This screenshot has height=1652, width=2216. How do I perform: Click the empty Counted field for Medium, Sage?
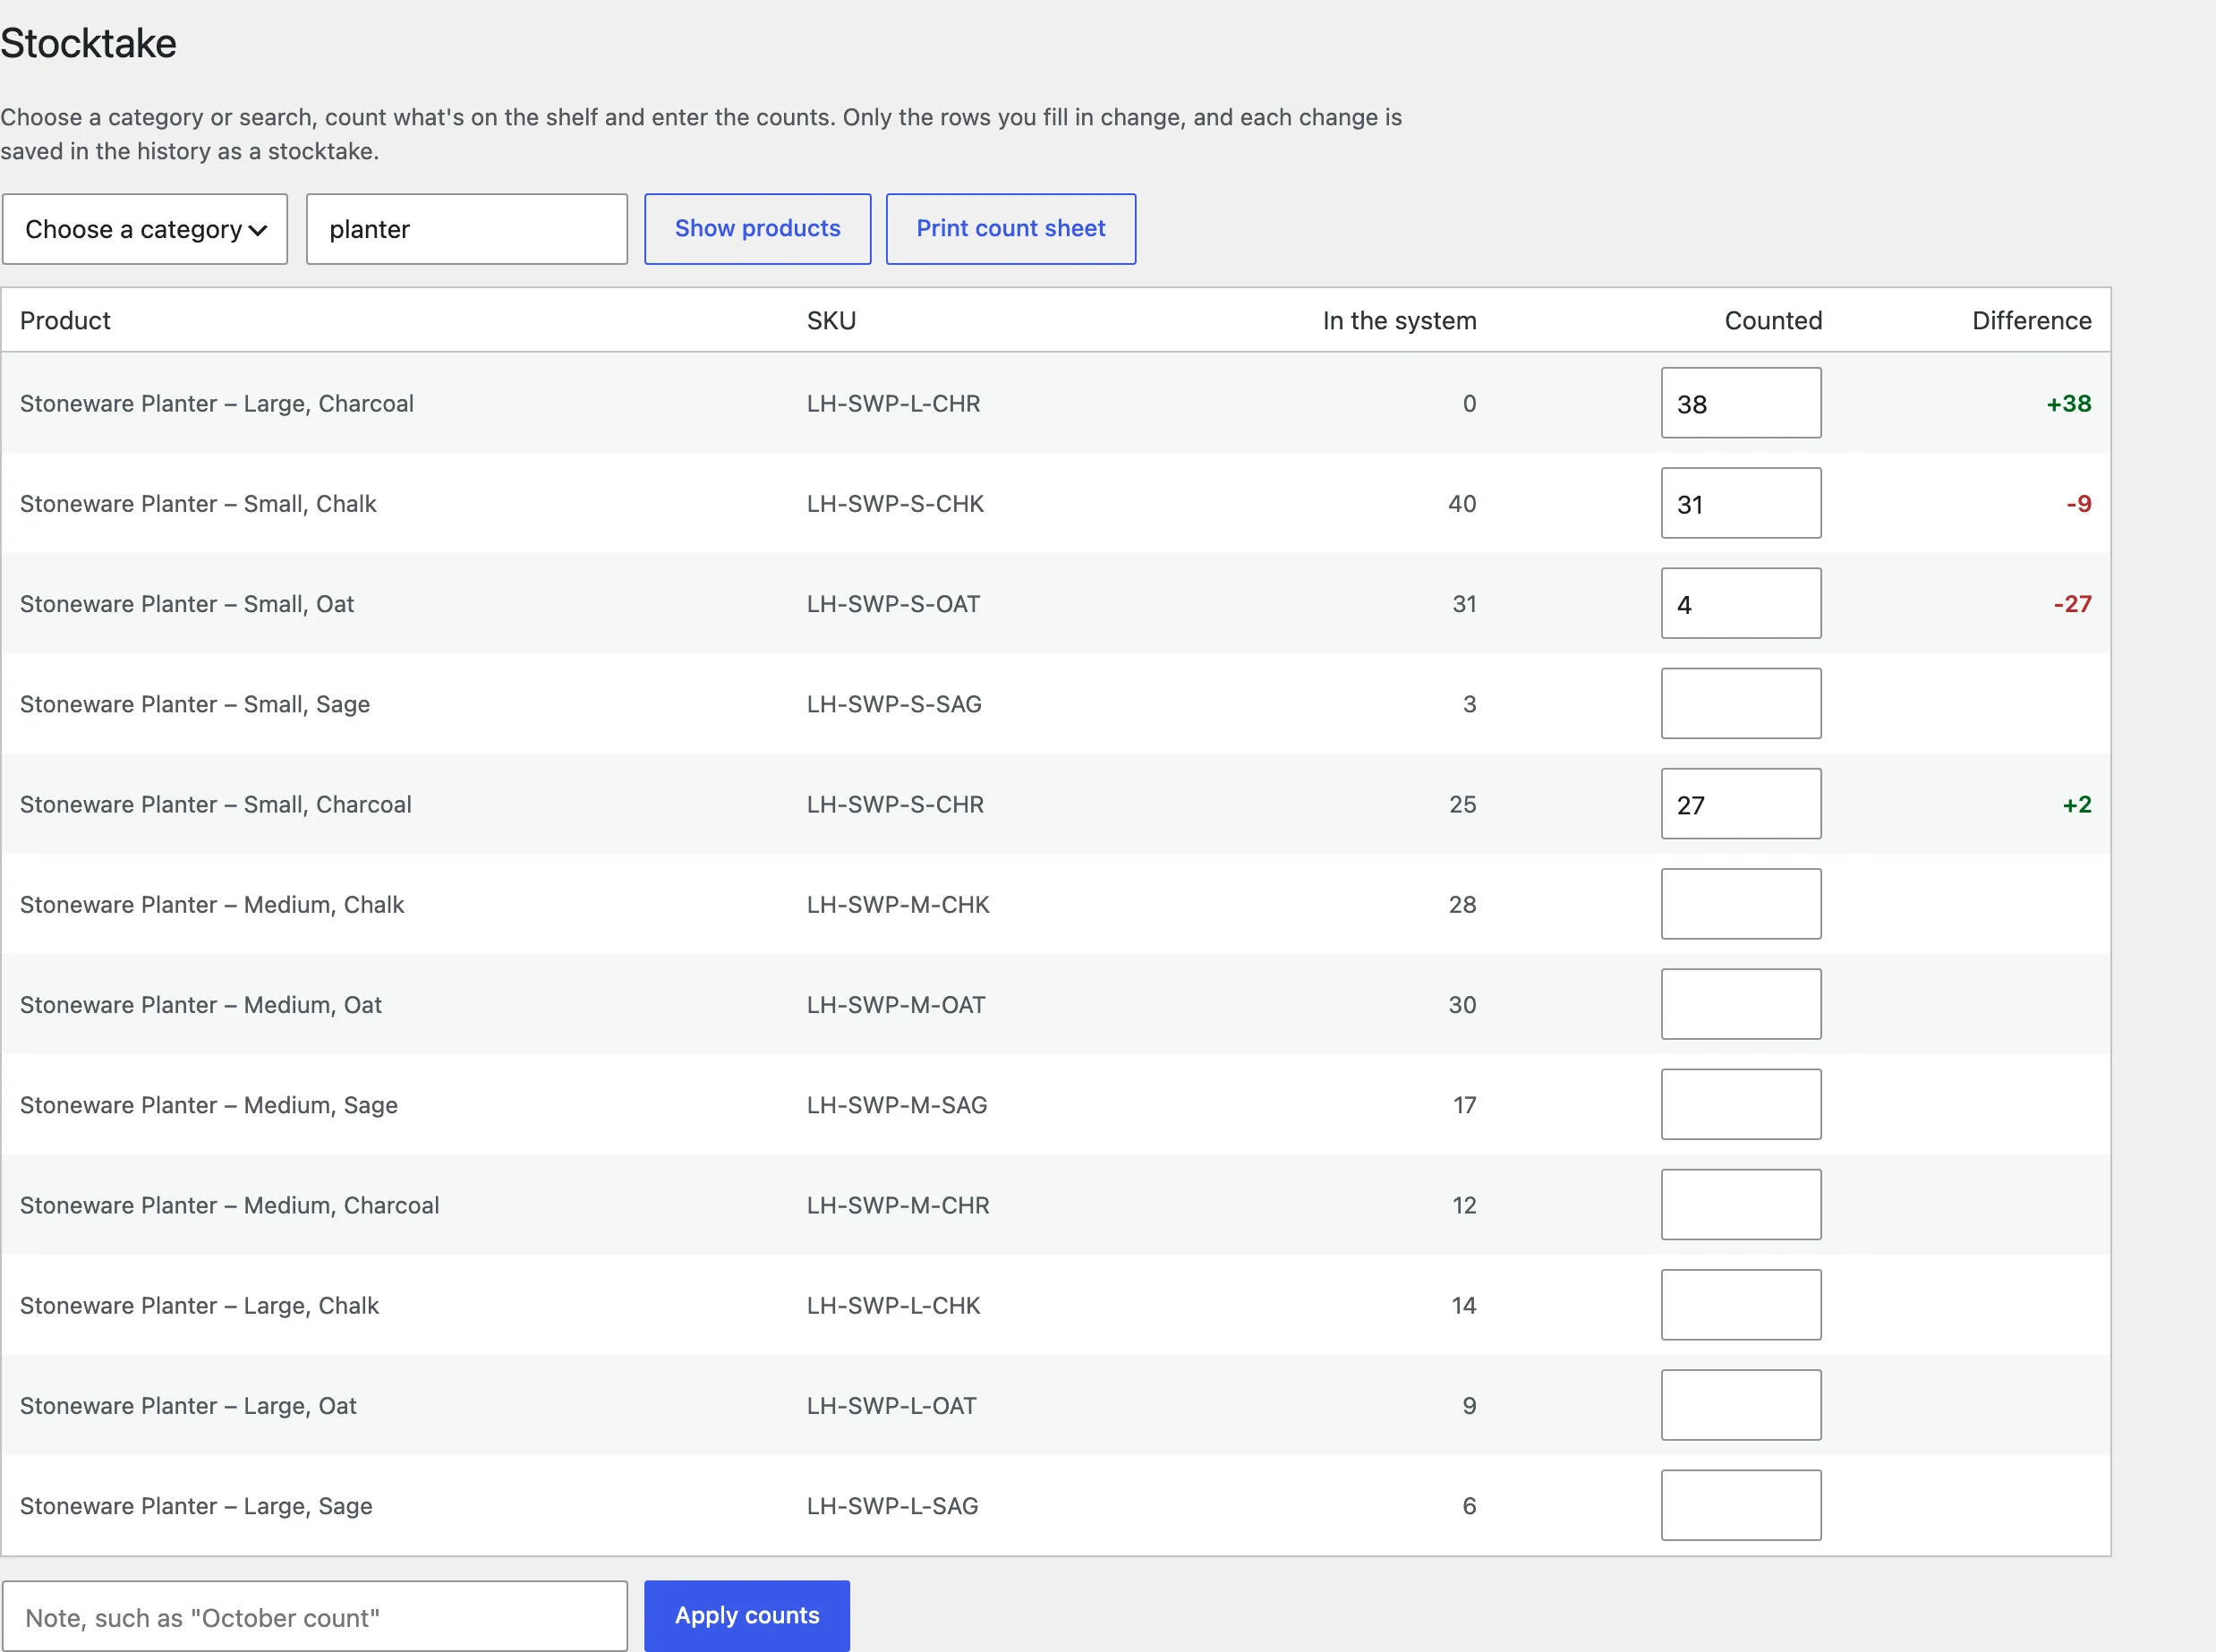(x=1740, y=1104)
